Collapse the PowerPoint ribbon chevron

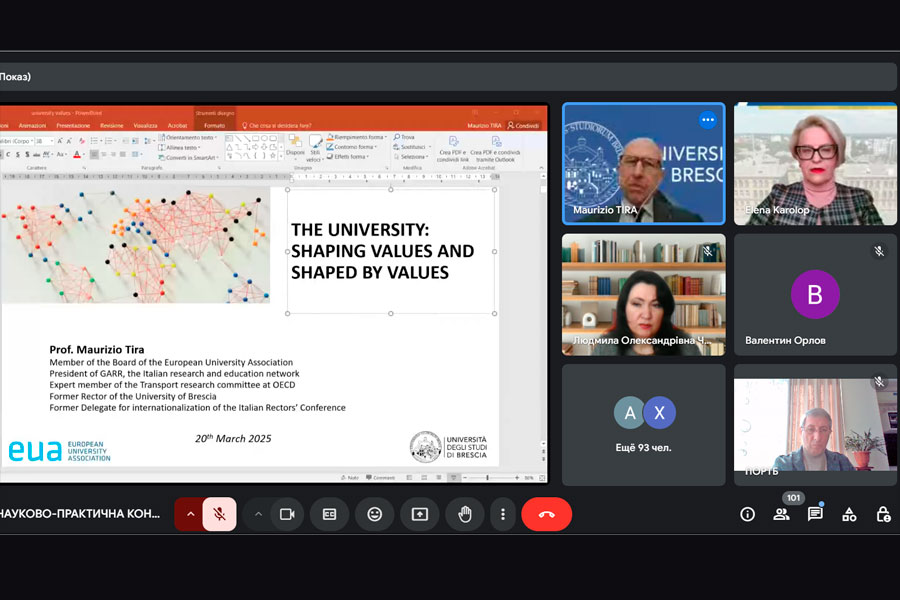[541, 168]
